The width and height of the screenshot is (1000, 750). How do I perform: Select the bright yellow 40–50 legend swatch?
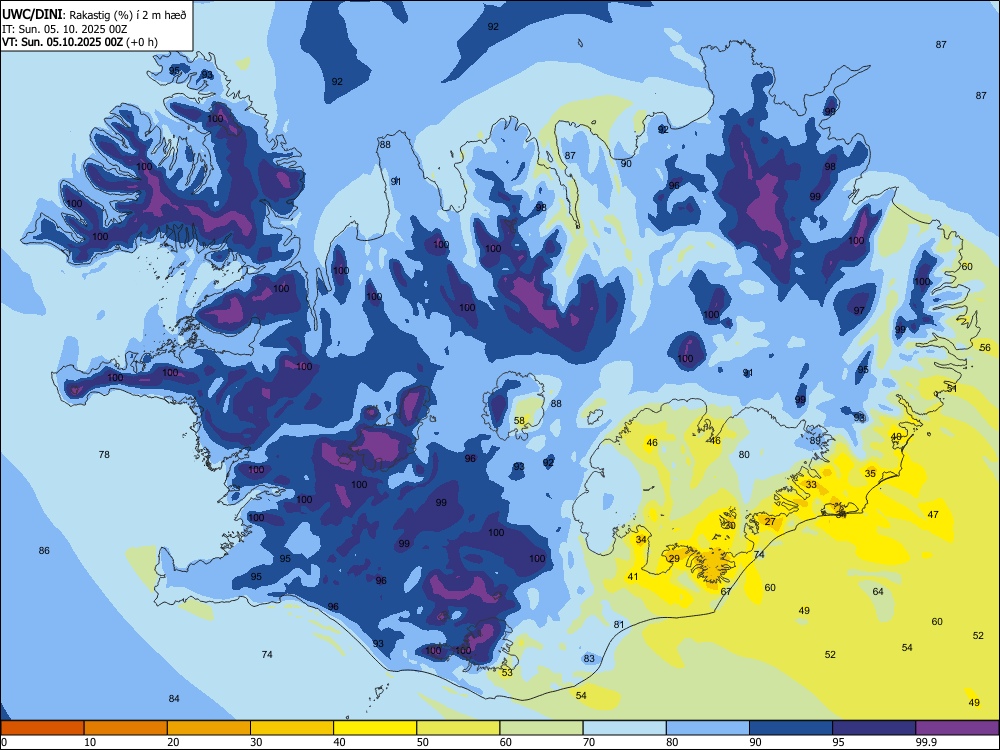[x=375, y=728]
